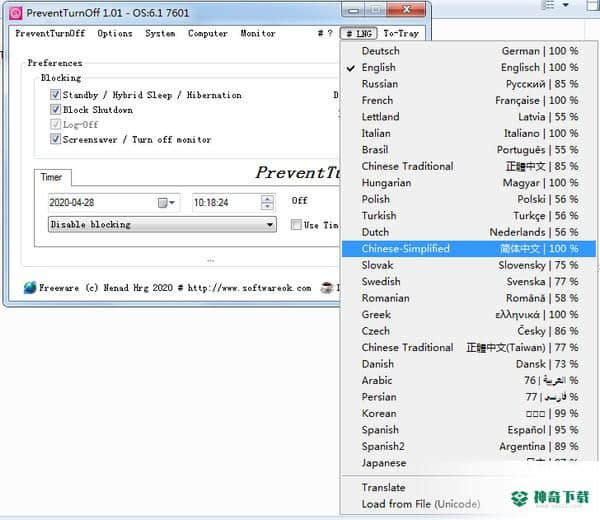Choose Italian language

(x=468, y=133)
